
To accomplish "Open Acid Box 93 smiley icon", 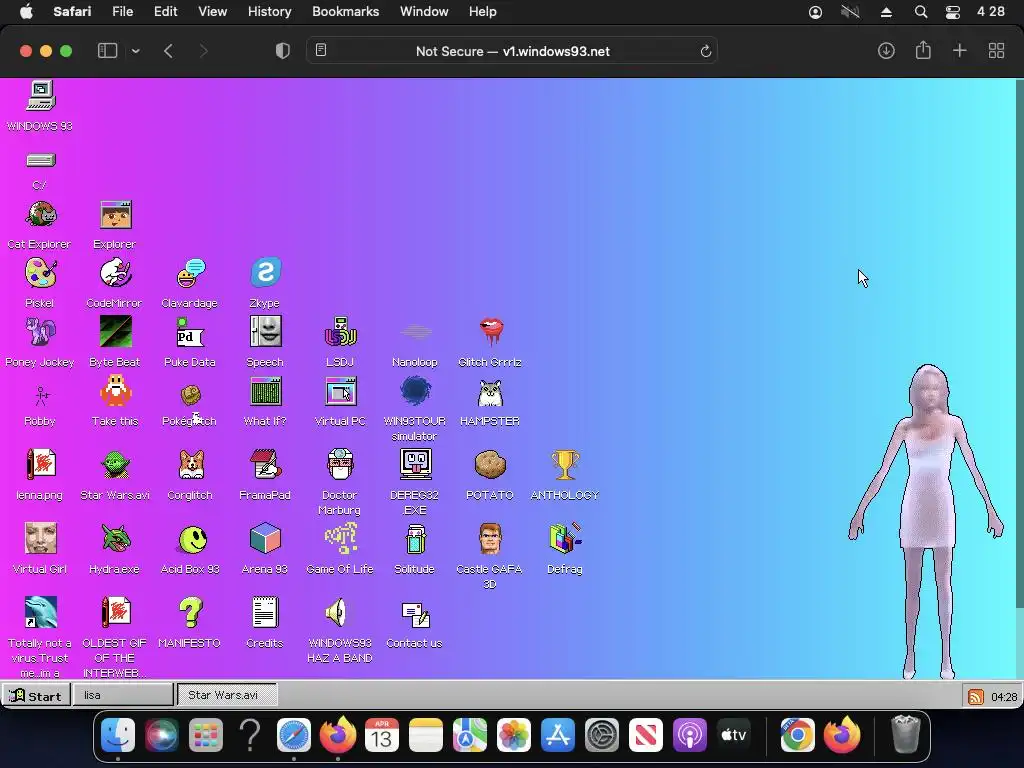I will (191, 539).
